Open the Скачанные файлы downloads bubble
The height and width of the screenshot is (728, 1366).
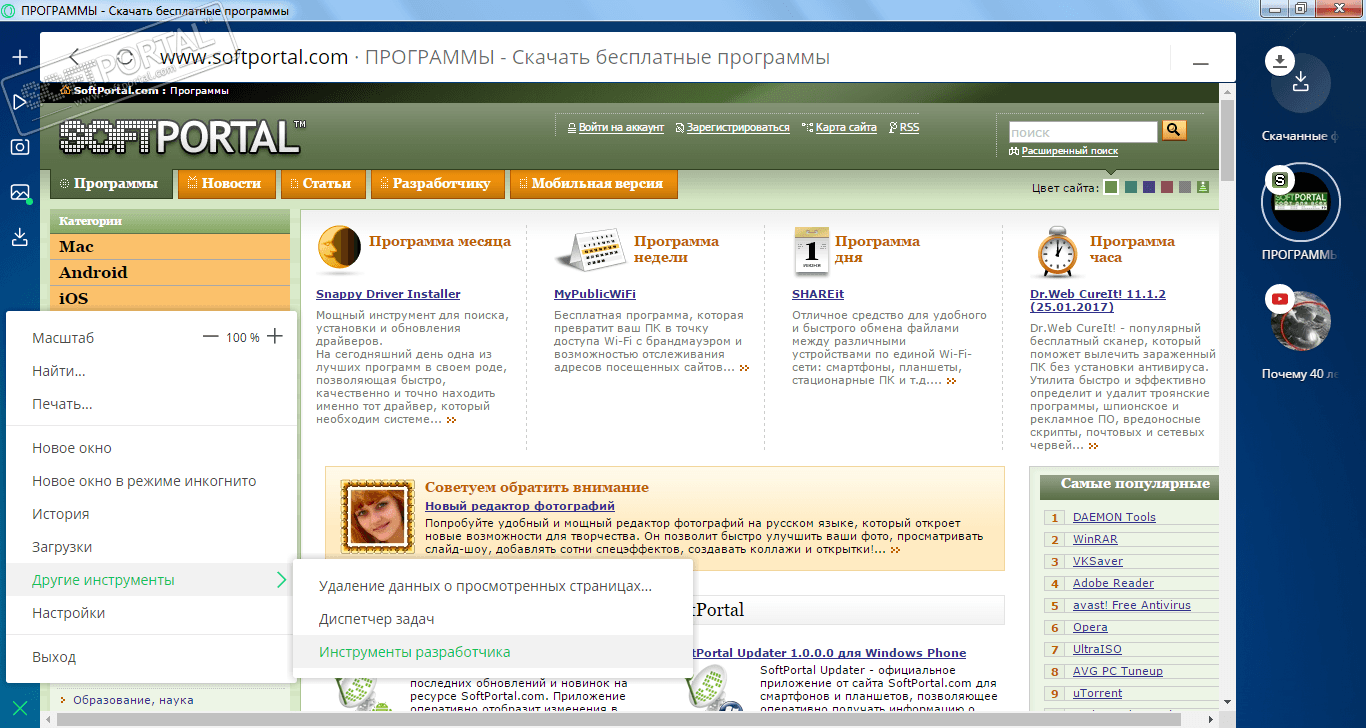pos(1301,82)
